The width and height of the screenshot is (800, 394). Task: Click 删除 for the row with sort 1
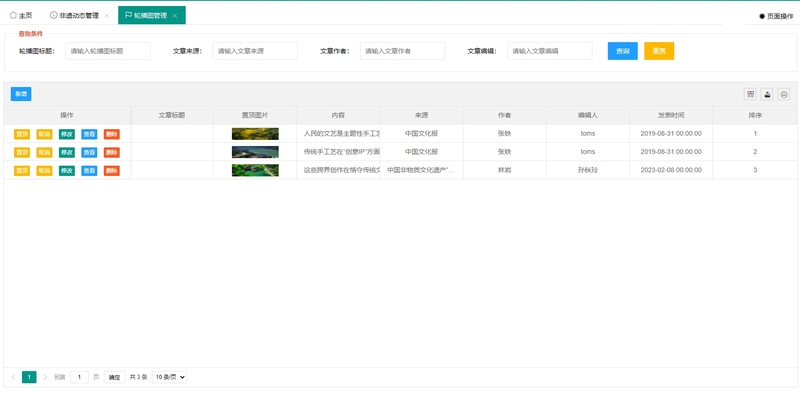(112, 134)
